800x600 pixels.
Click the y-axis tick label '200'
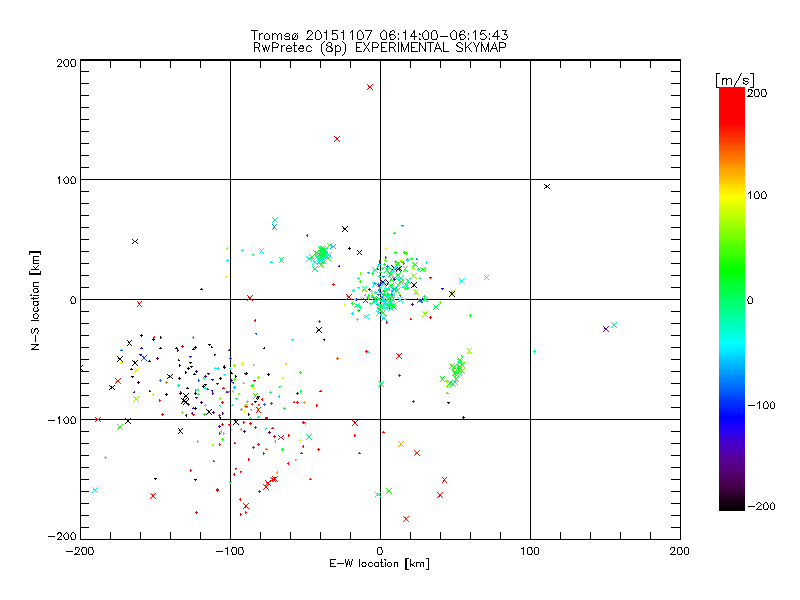(x=66, y=63)
